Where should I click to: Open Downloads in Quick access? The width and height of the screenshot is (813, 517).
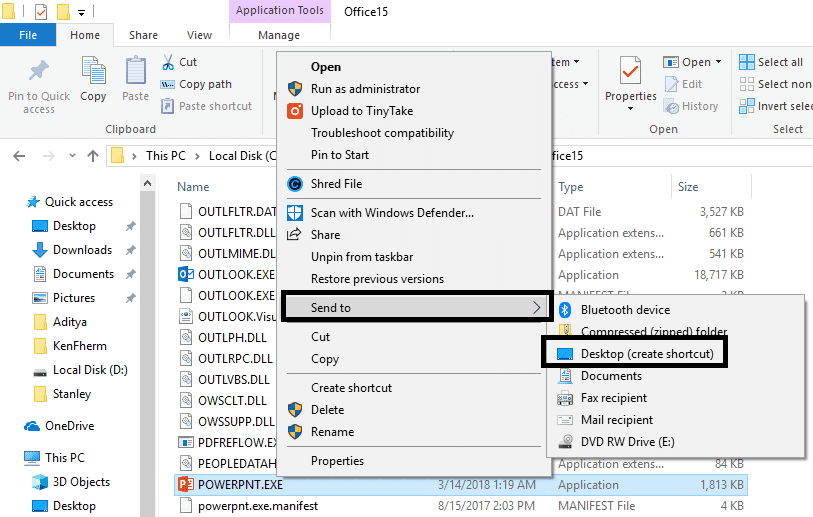pos(82,250)
